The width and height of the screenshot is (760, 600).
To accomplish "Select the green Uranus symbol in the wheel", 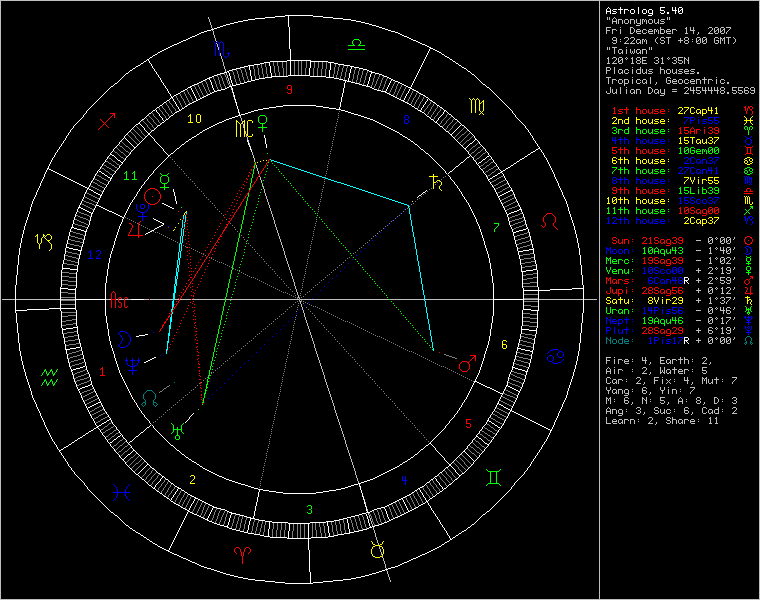I will pos(177,431).
